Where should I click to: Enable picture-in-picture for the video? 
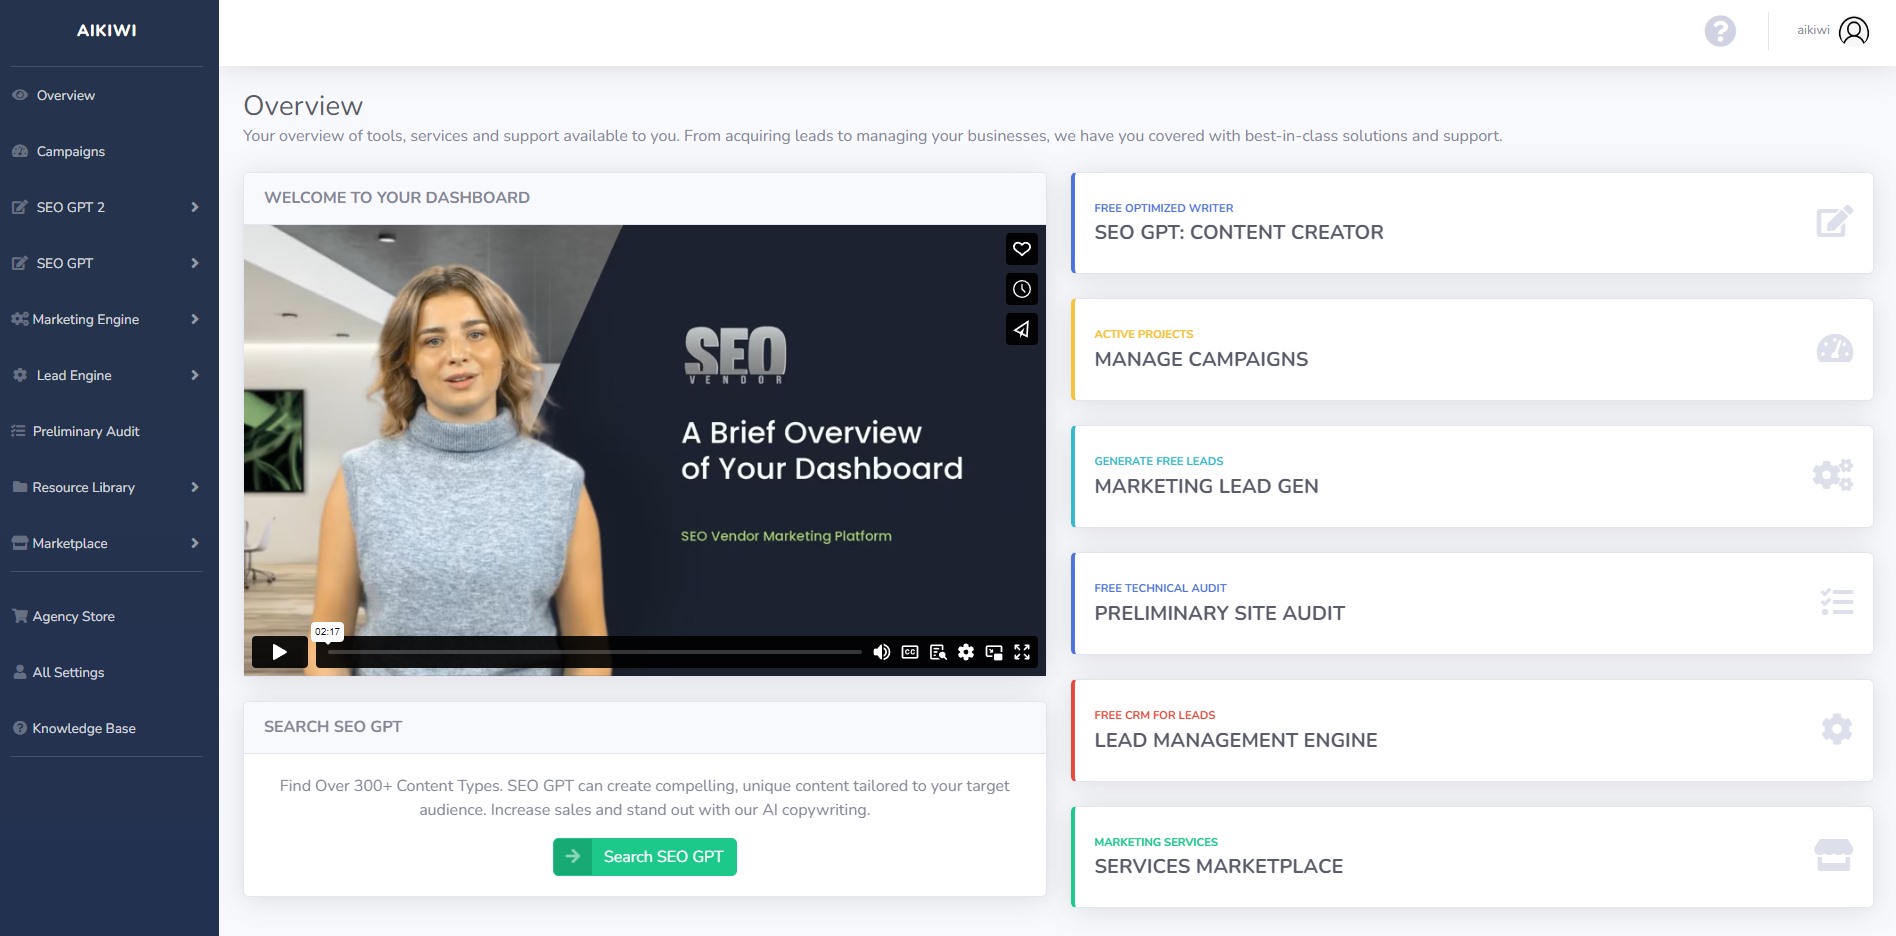(x=994, y=652)
